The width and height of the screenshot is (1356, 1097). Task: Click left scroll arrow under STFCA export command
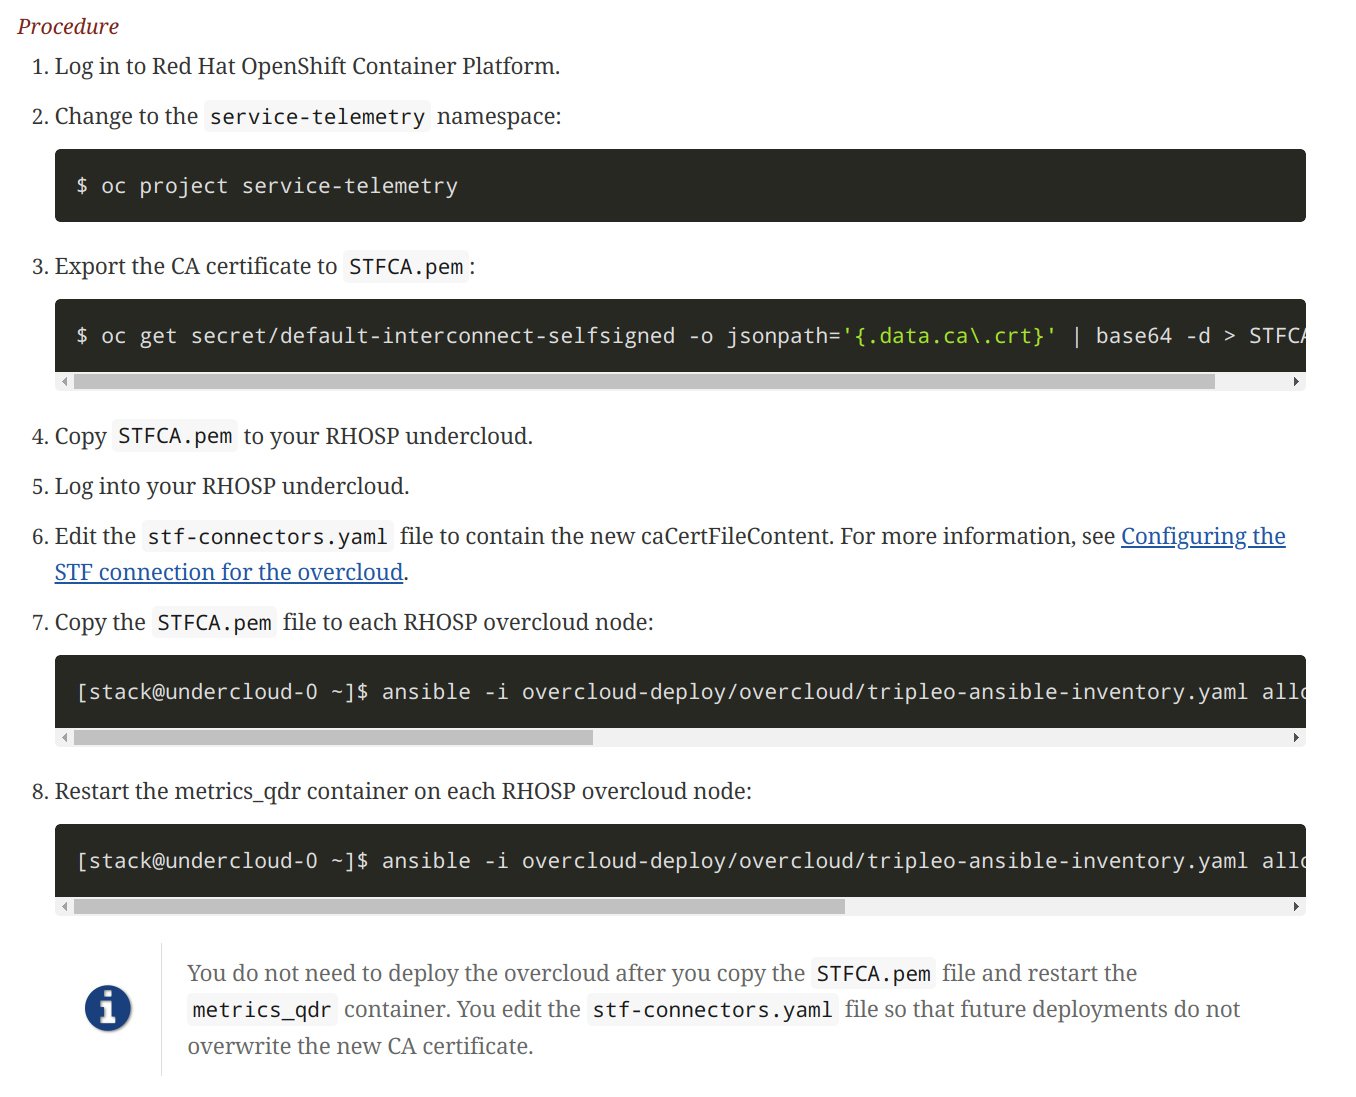[x=65, y=381]
